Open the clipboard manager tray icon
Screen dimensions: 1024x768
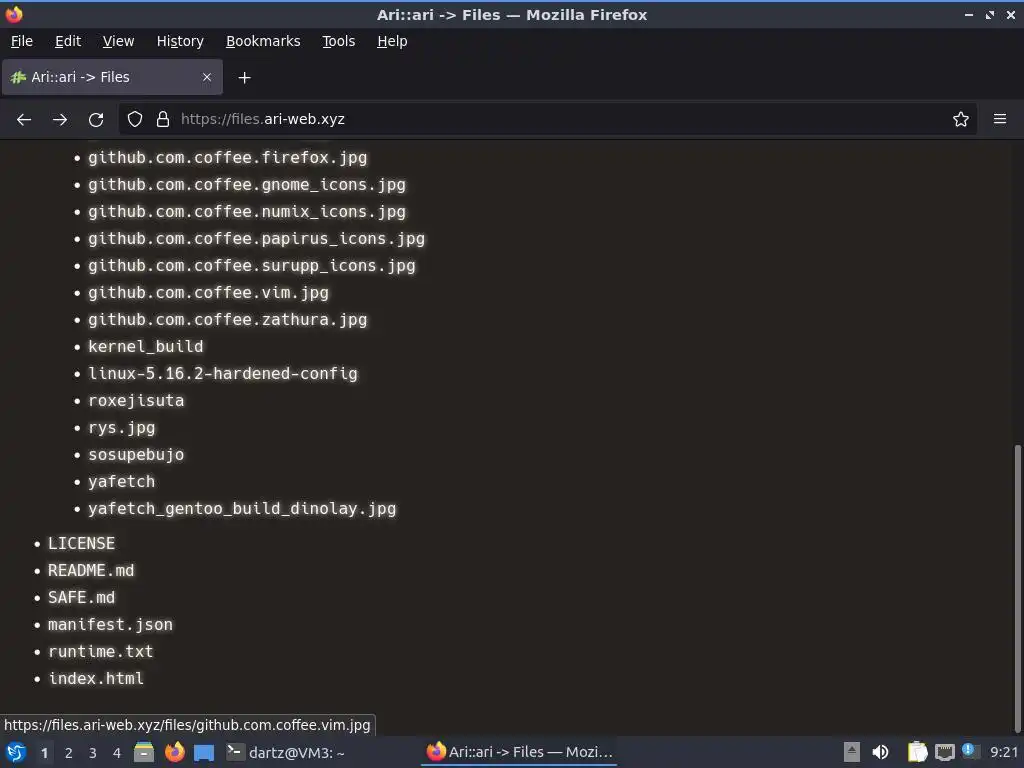click(x=918, y=752)
